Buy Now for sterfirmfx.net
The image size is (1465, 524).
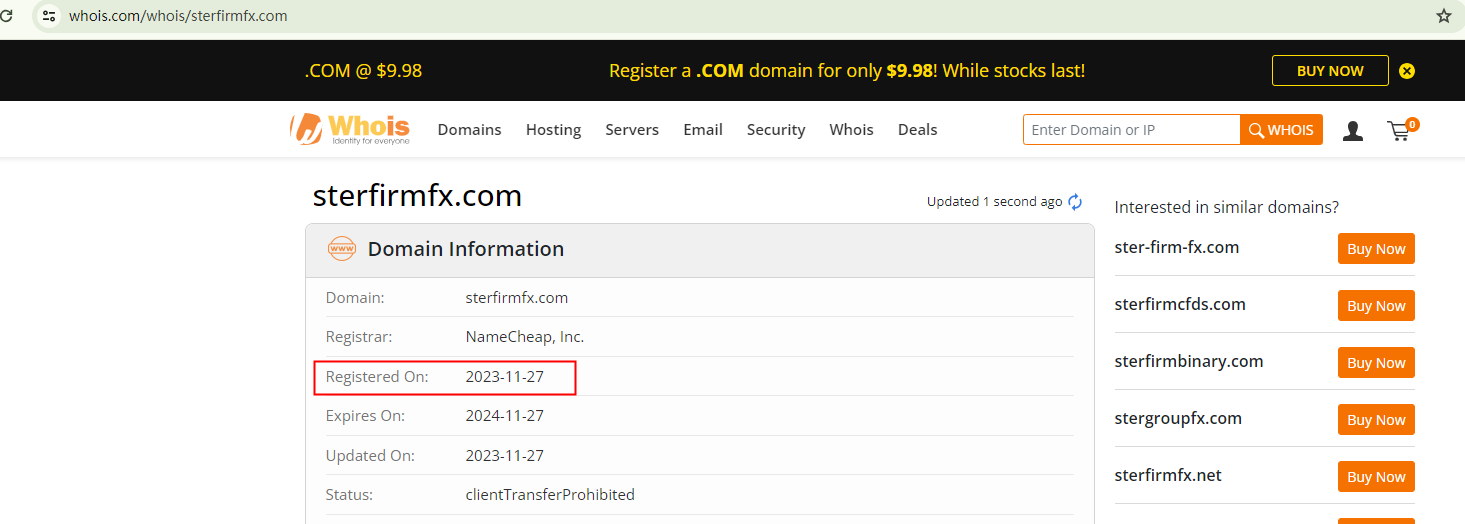(1376, 477)
